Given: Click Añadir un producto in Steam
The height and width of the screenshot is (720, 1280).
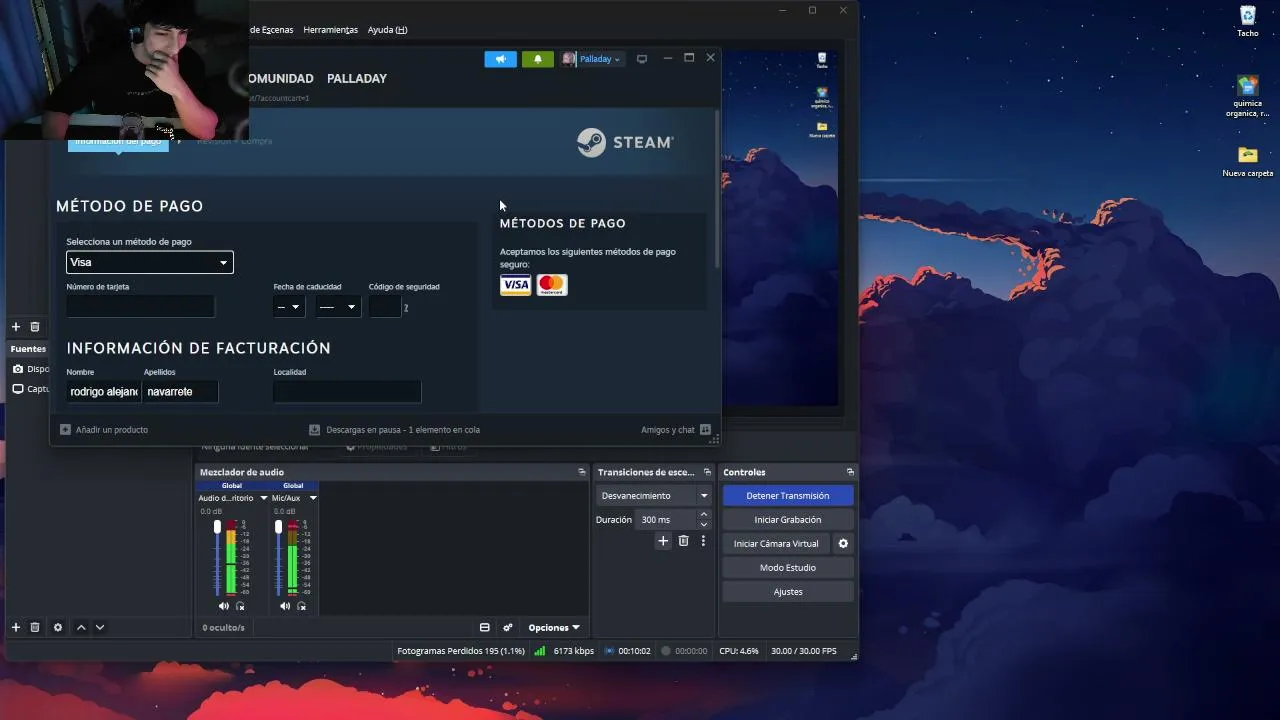Looking at the screenshot, I should click(x=104, y=430).
